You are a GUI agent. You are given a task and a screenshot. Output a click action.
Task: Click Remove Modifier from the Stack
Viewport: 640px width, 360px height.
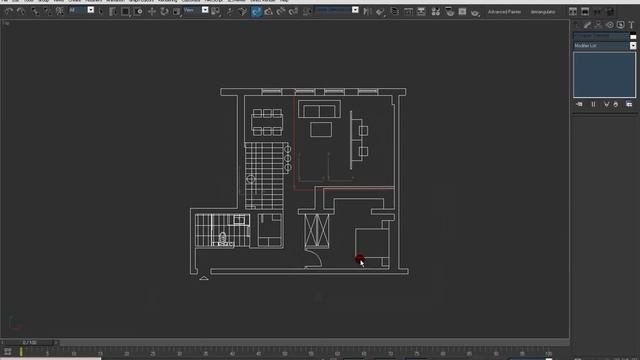[616, 104]
